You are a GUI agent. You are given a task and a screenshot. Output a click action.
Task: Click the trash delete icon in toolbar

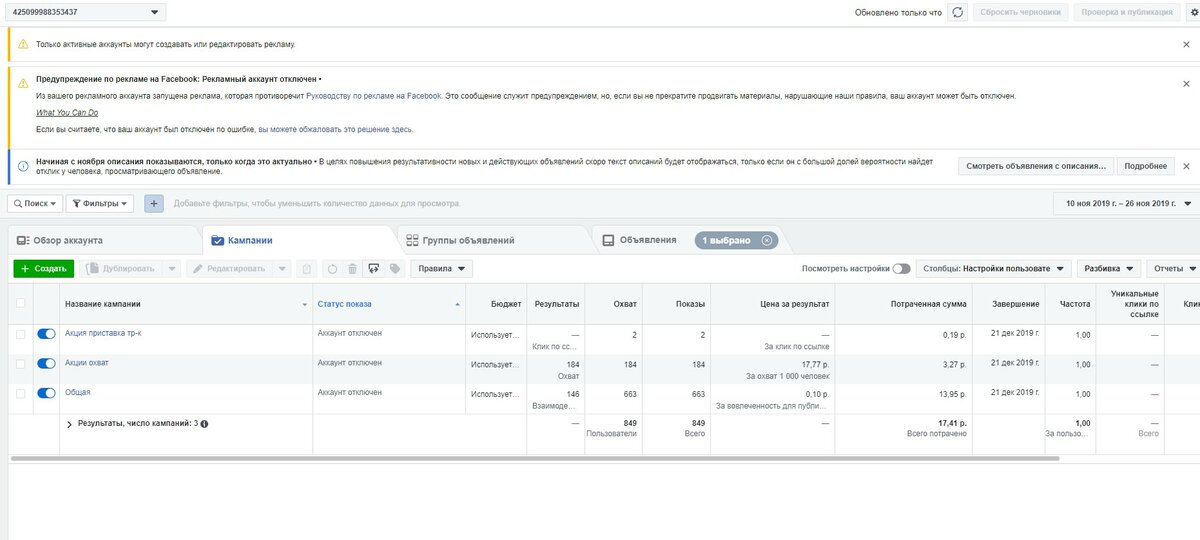[352, 268]
